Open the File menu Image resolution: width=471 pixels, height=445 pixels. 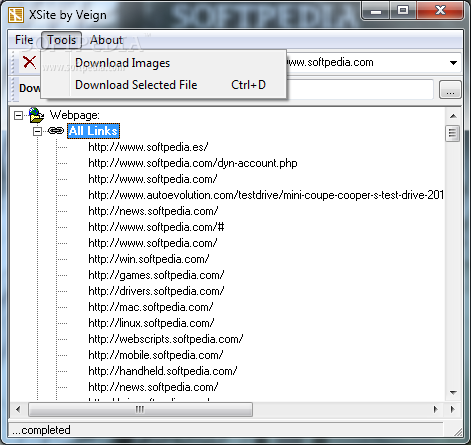point(24,40)
